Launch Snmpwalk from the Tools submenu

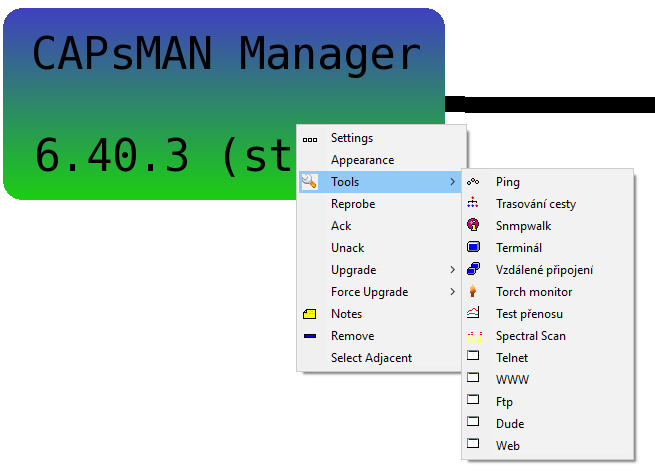[x=548, y=226]
